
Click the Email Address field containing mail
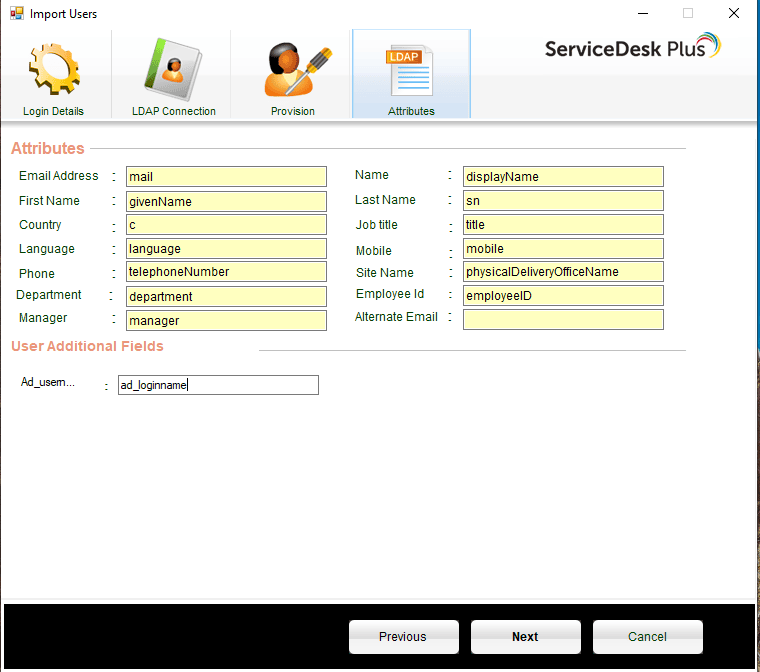[226, 177]
